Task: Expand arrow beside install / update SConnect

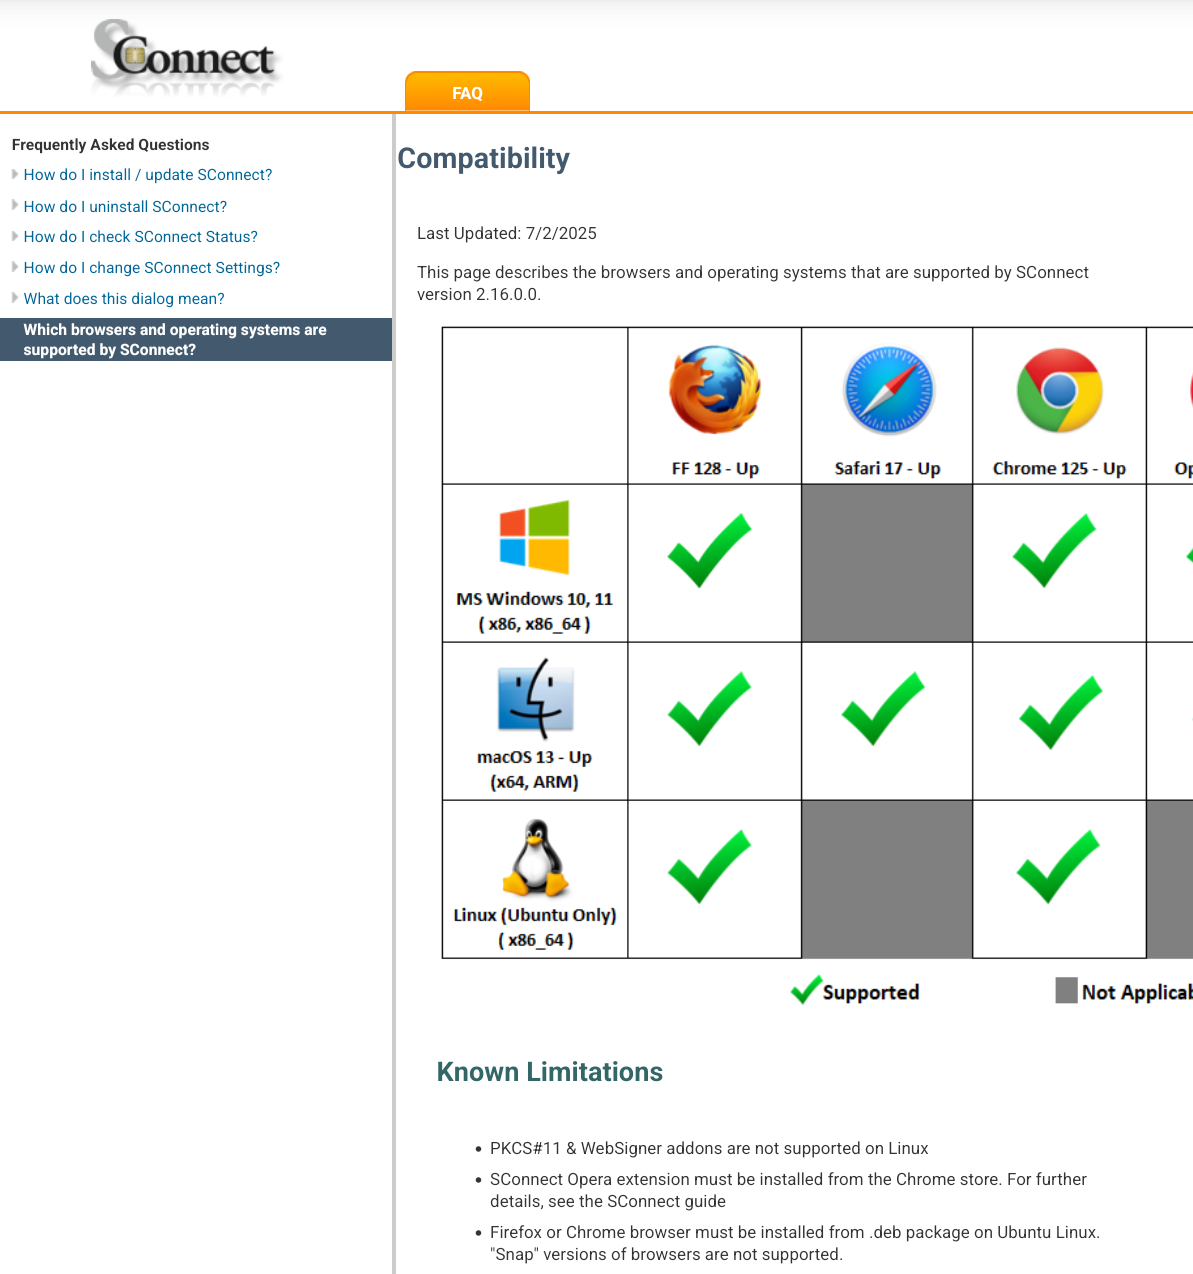Action: coord(15,174)
